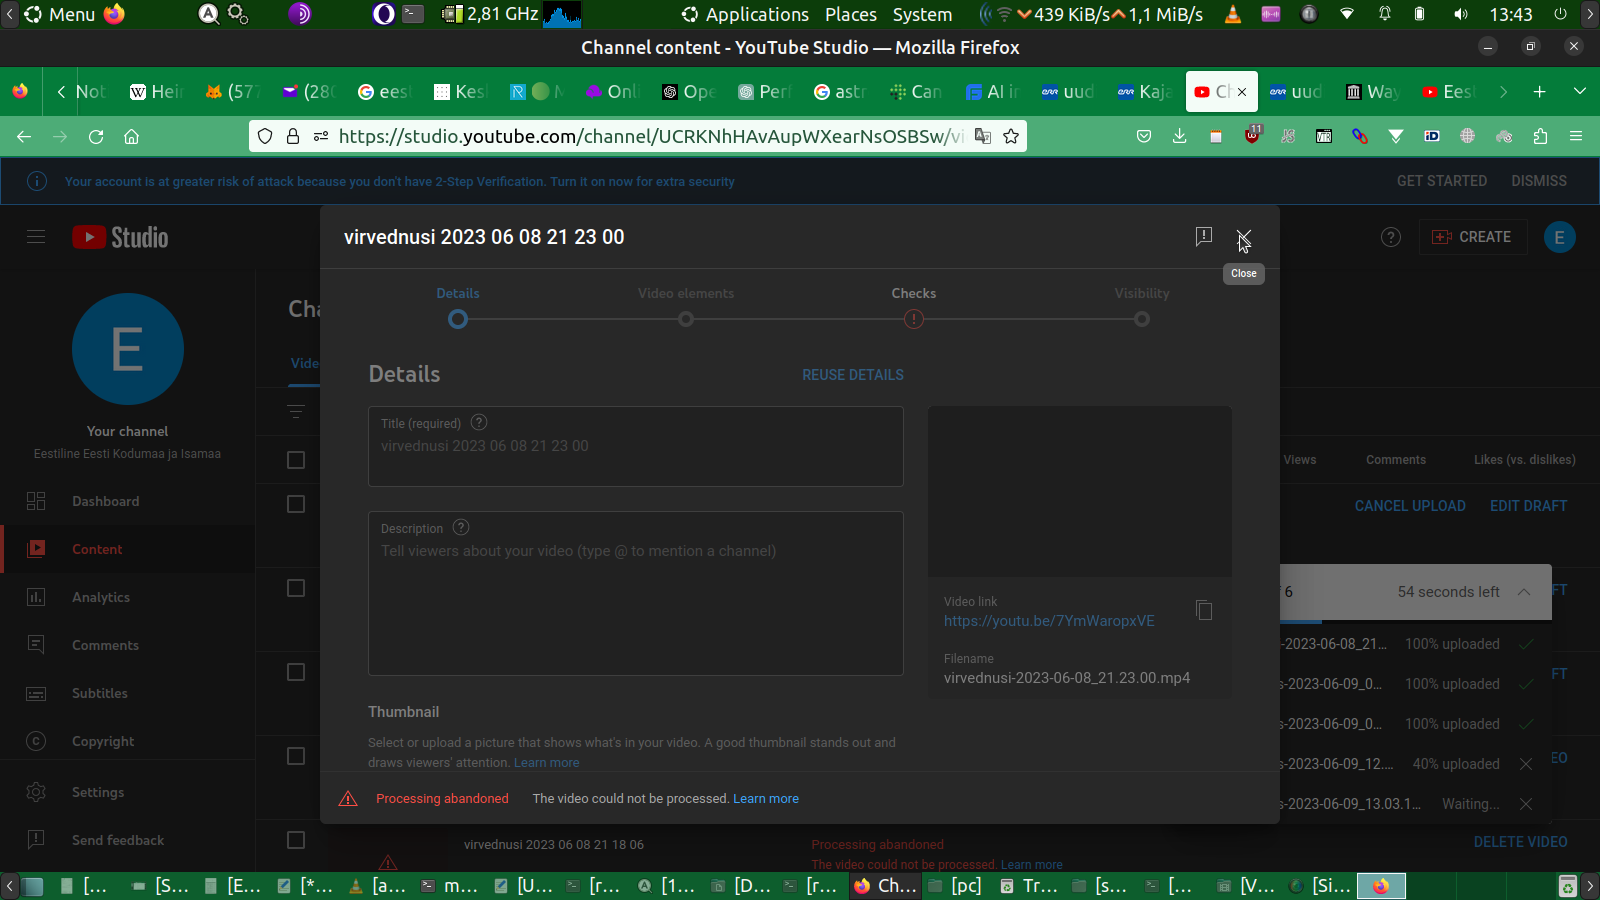Open the youtu.be video link
The width and height of the screenshot is (1600, 900).
pyautogui.click(x=1049, y=621)
